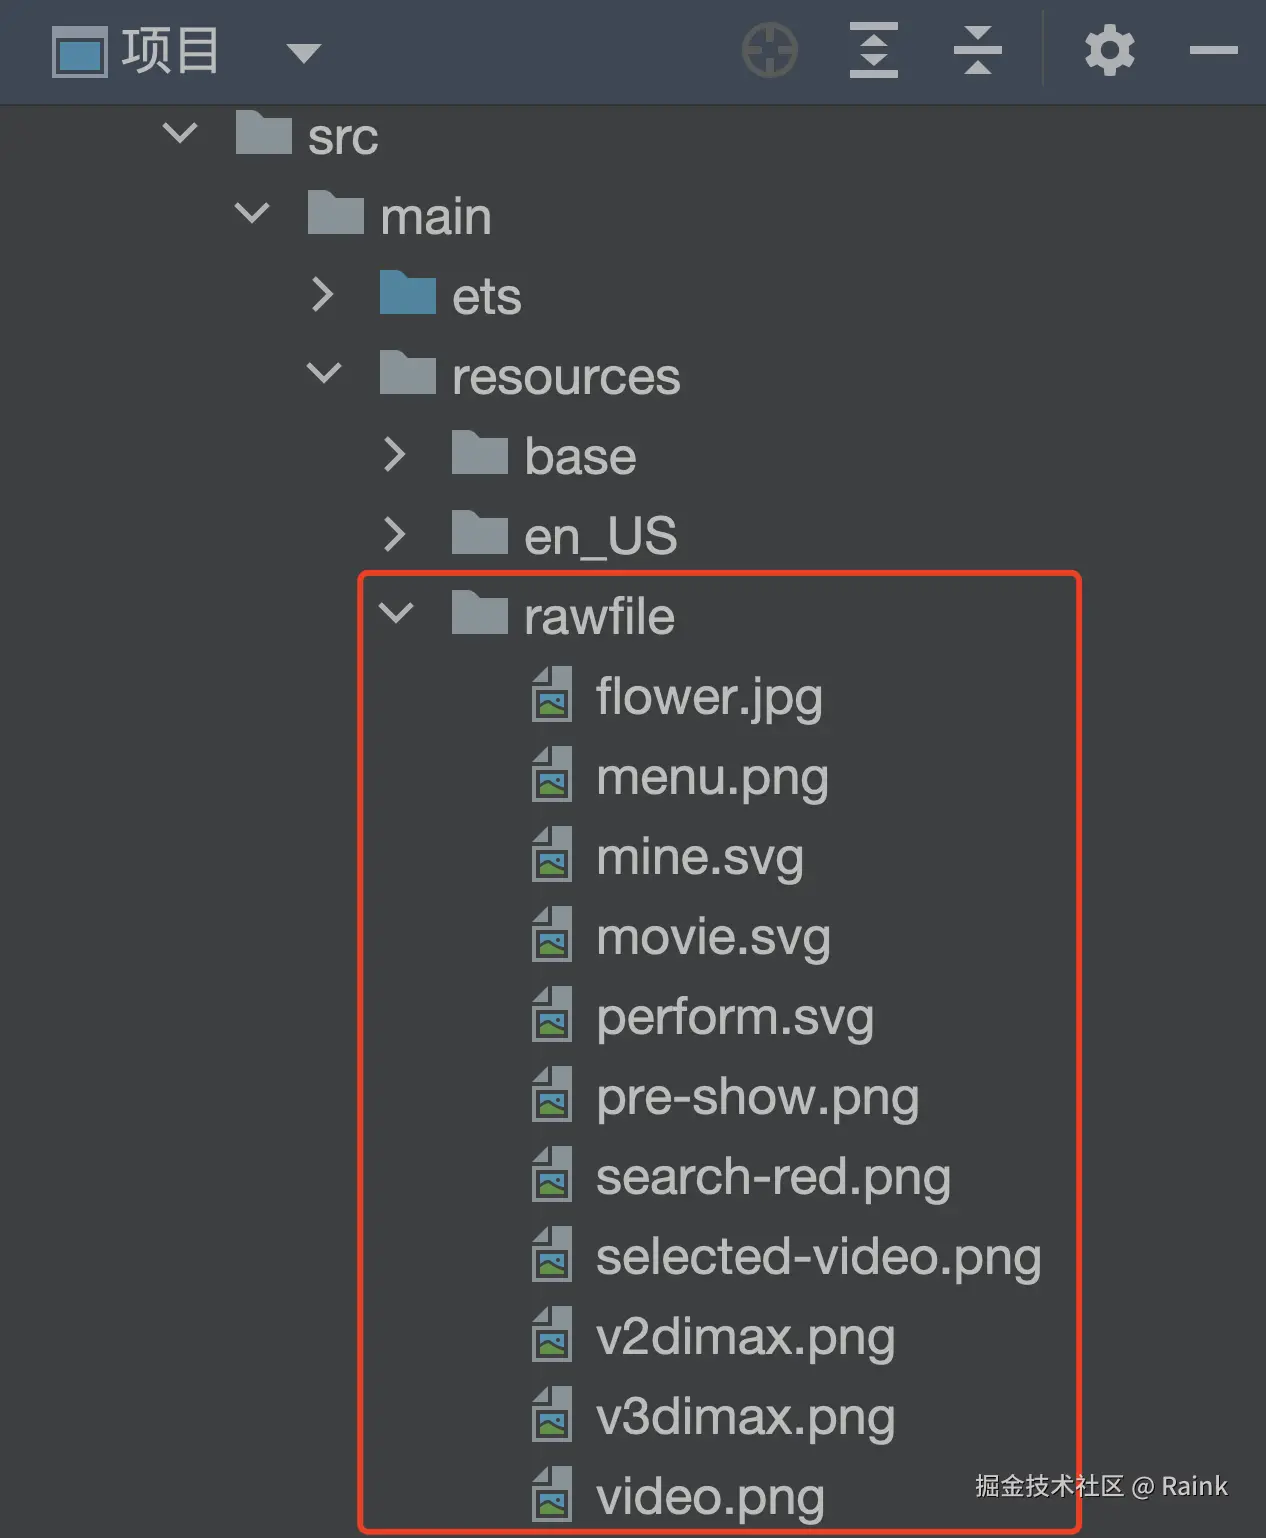
Task: Click the ets folder icon
Action: pyautogui.click(x=408, y=294)
